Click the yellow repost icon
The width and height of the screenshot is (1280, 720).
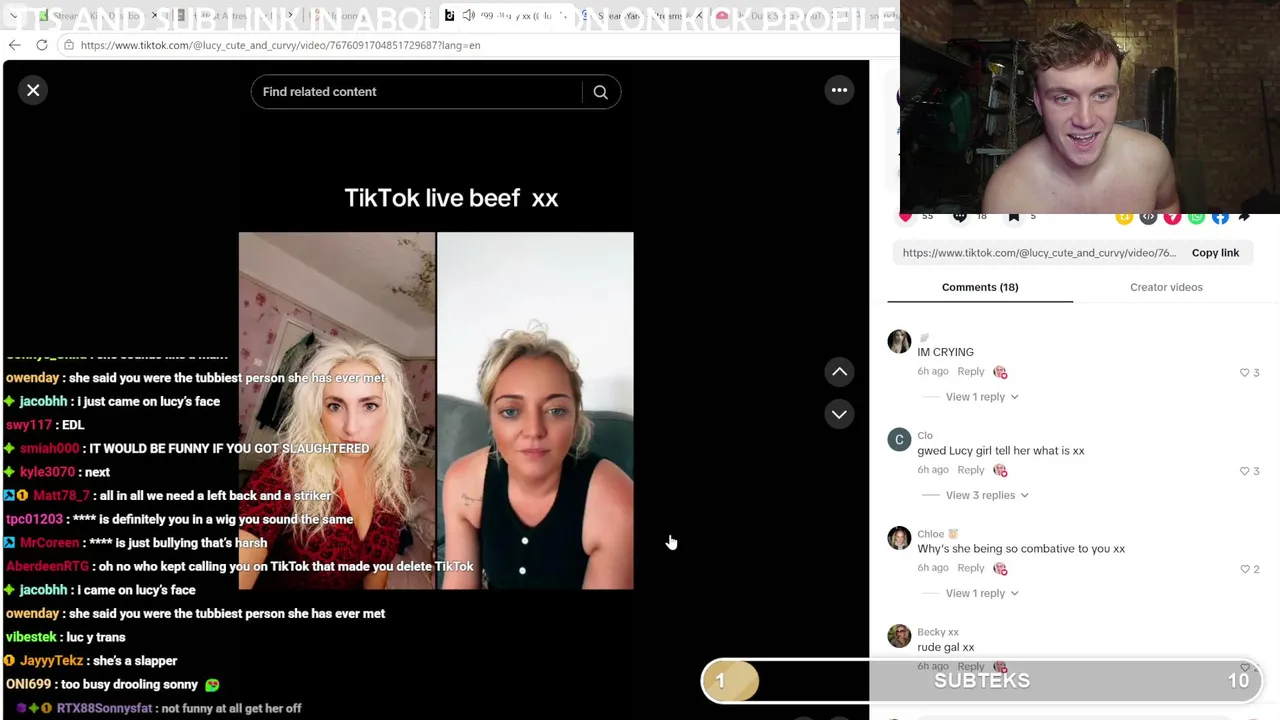1124,217
